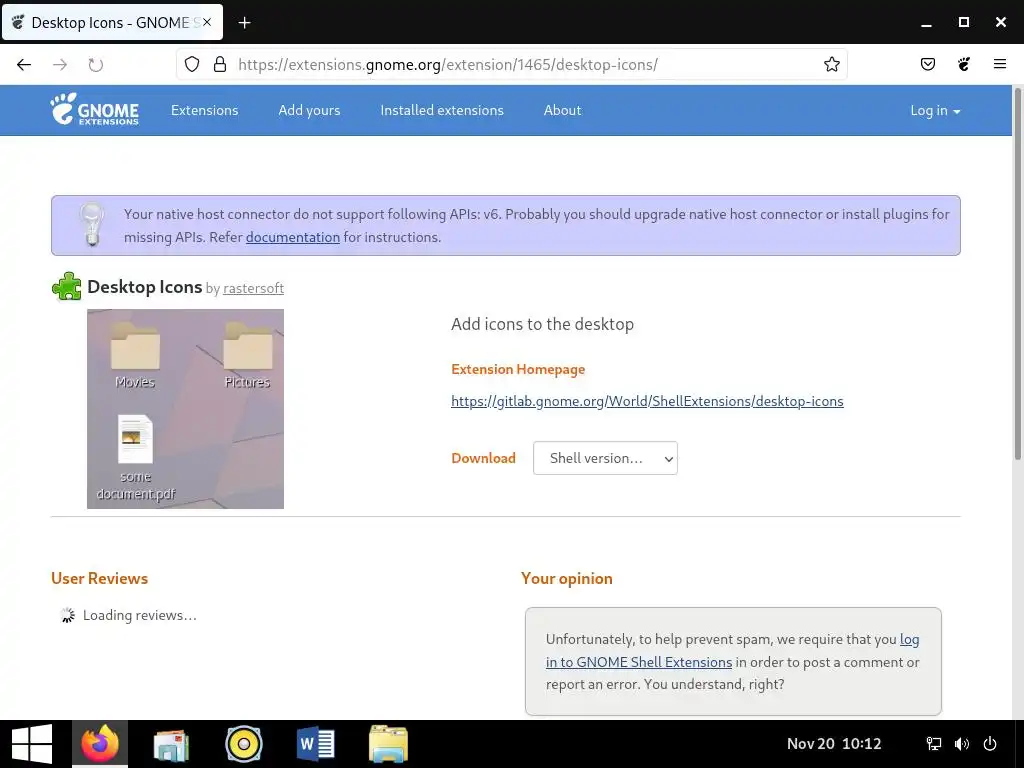Open the file manager folder taskbar icon
The image size is (1024, 768).
point(389,744)
